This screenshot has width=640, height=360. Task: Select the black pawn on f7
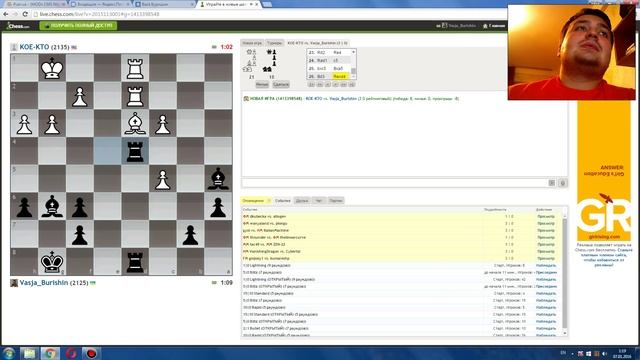[80, 235]
